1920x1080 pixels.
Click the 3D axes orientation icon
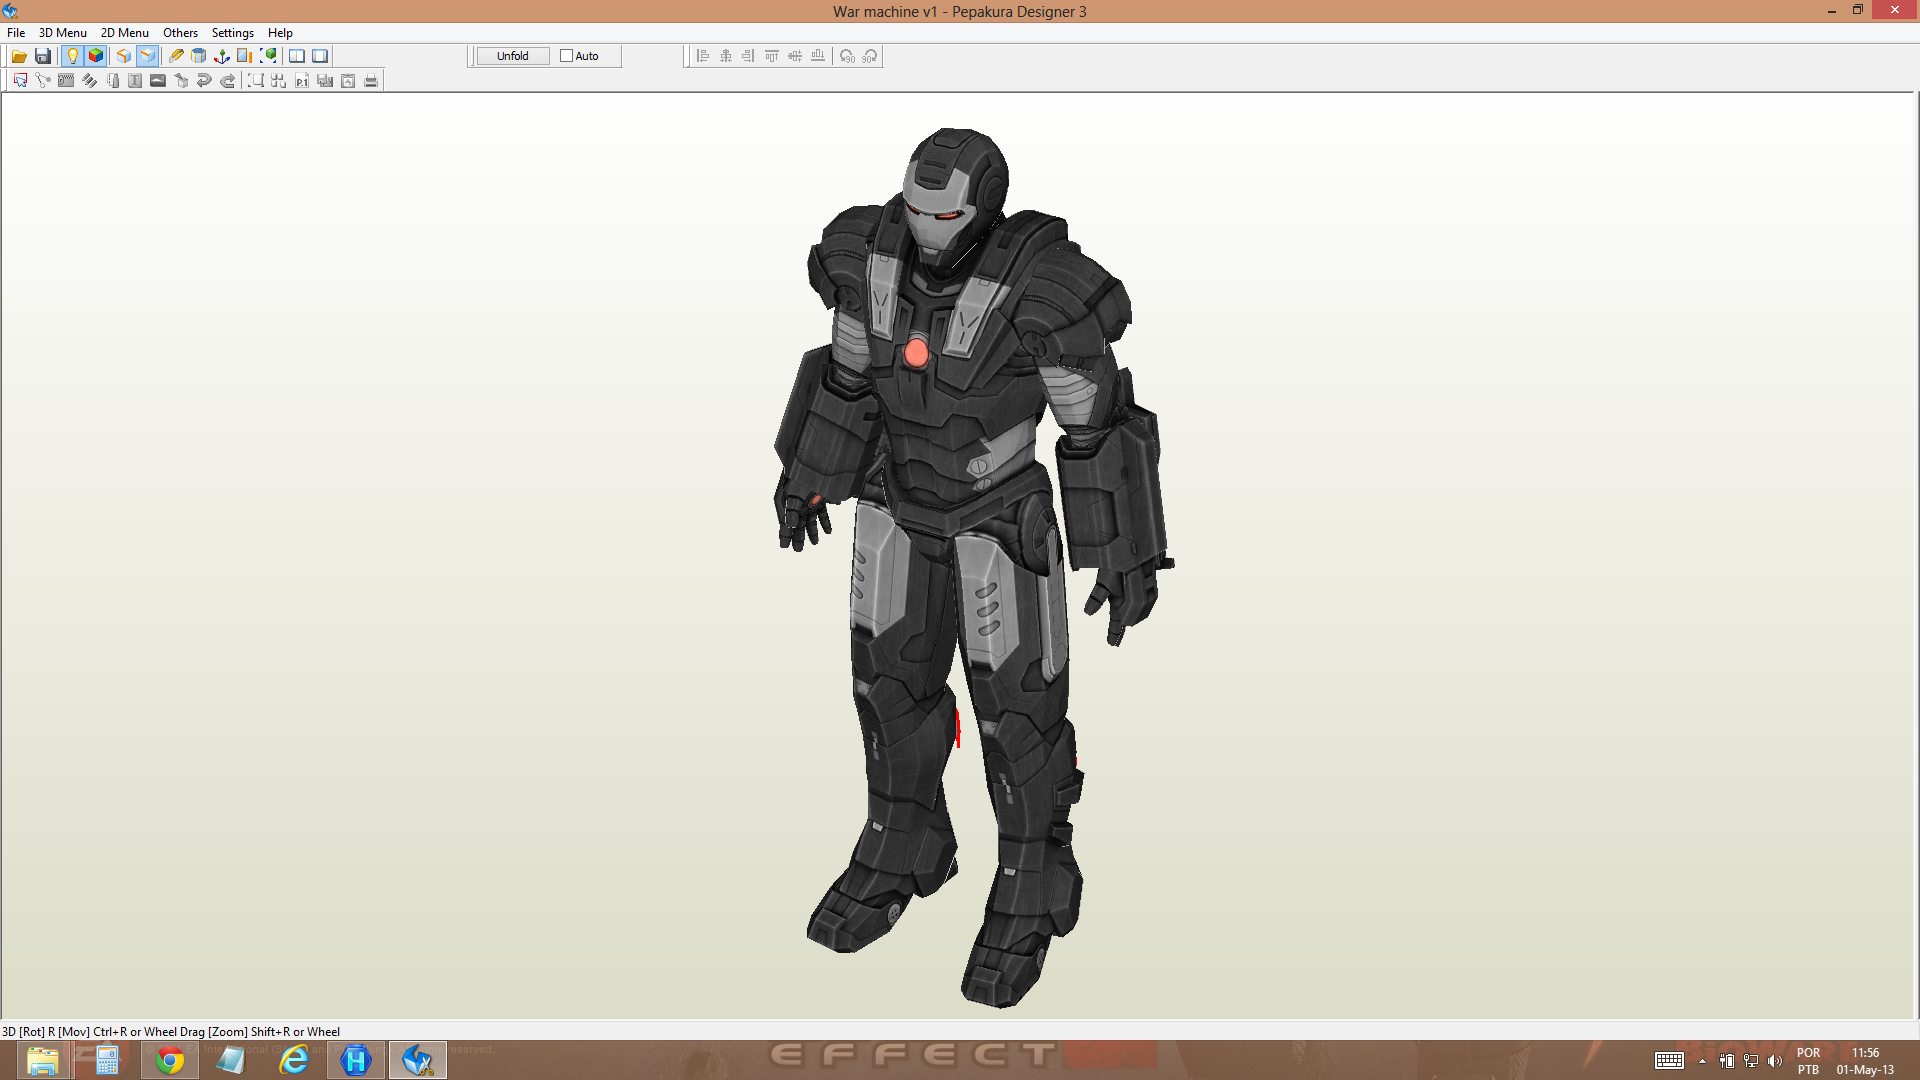point(222,56)
